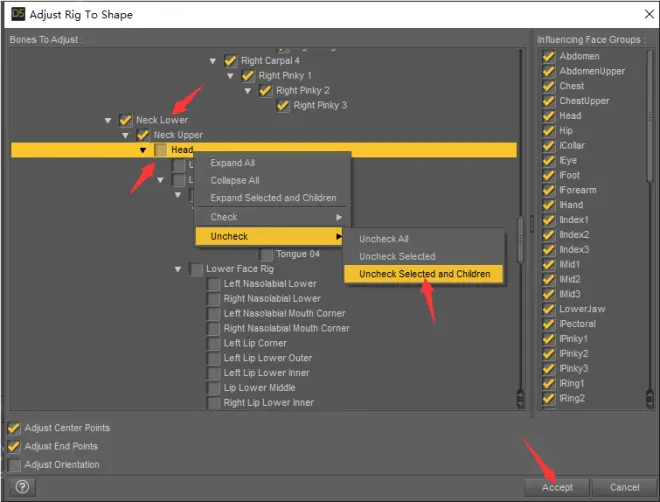Enable Adjust Orientation option

[x=14, y=465]
